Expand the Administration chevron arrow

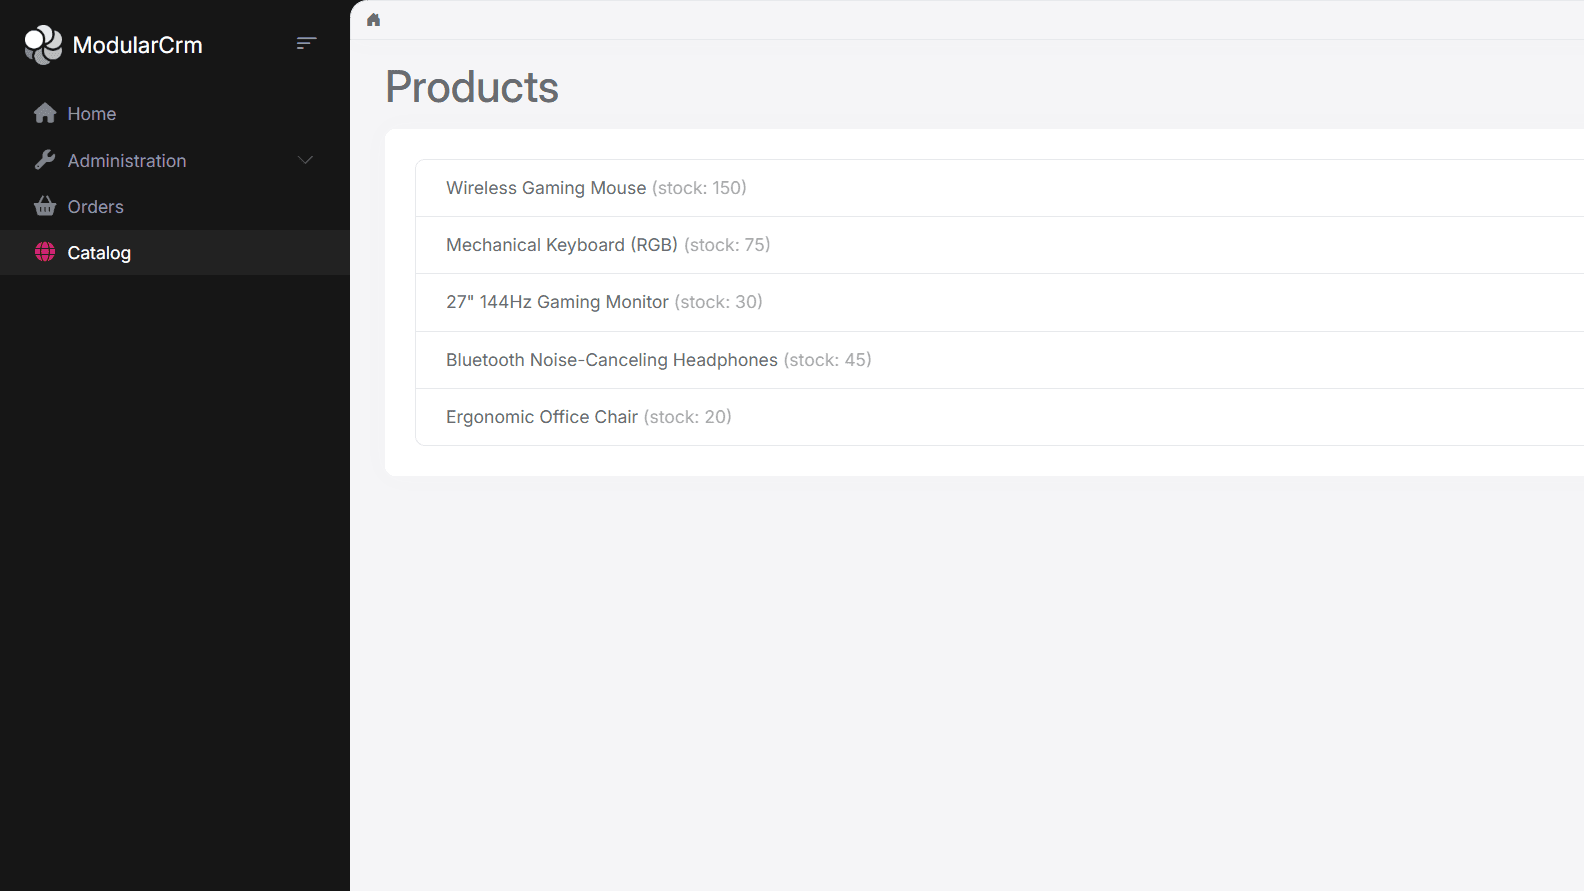pyautogui.click(x=306, y=160)
